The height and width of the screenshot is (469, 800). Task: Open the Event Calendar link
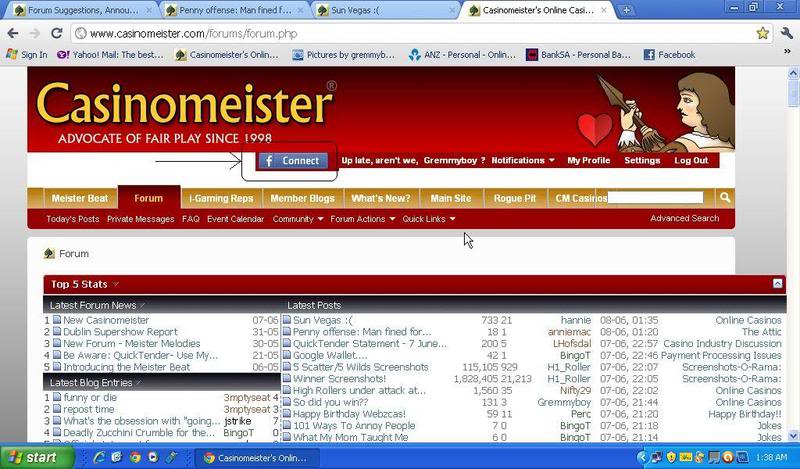click(x=235, y=219)
